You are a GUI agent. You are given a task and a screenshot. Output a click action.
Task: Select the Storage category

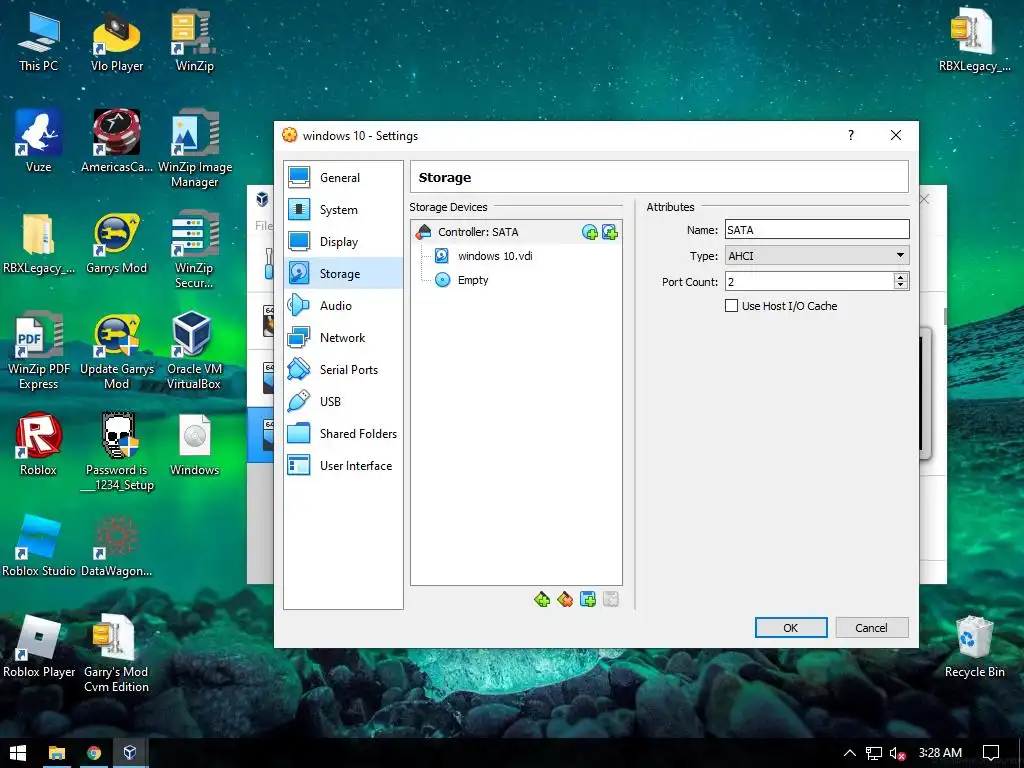[x=343, y=274]
